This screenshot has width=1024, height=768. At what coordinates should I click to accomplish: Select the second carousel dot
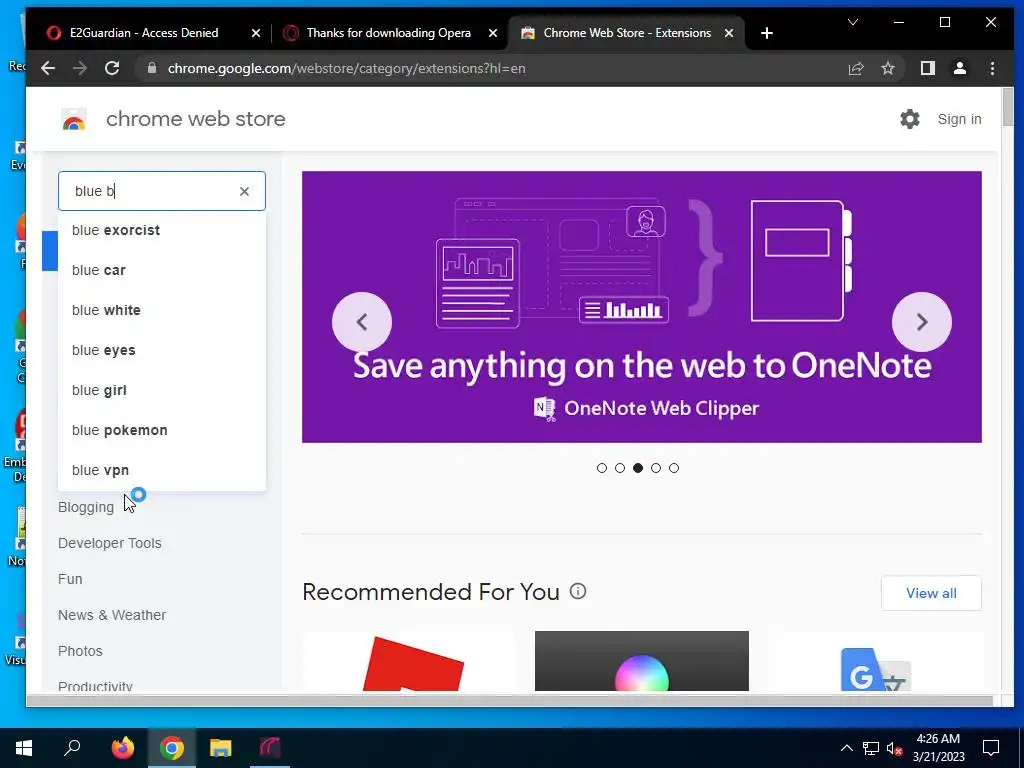[620, 468]
